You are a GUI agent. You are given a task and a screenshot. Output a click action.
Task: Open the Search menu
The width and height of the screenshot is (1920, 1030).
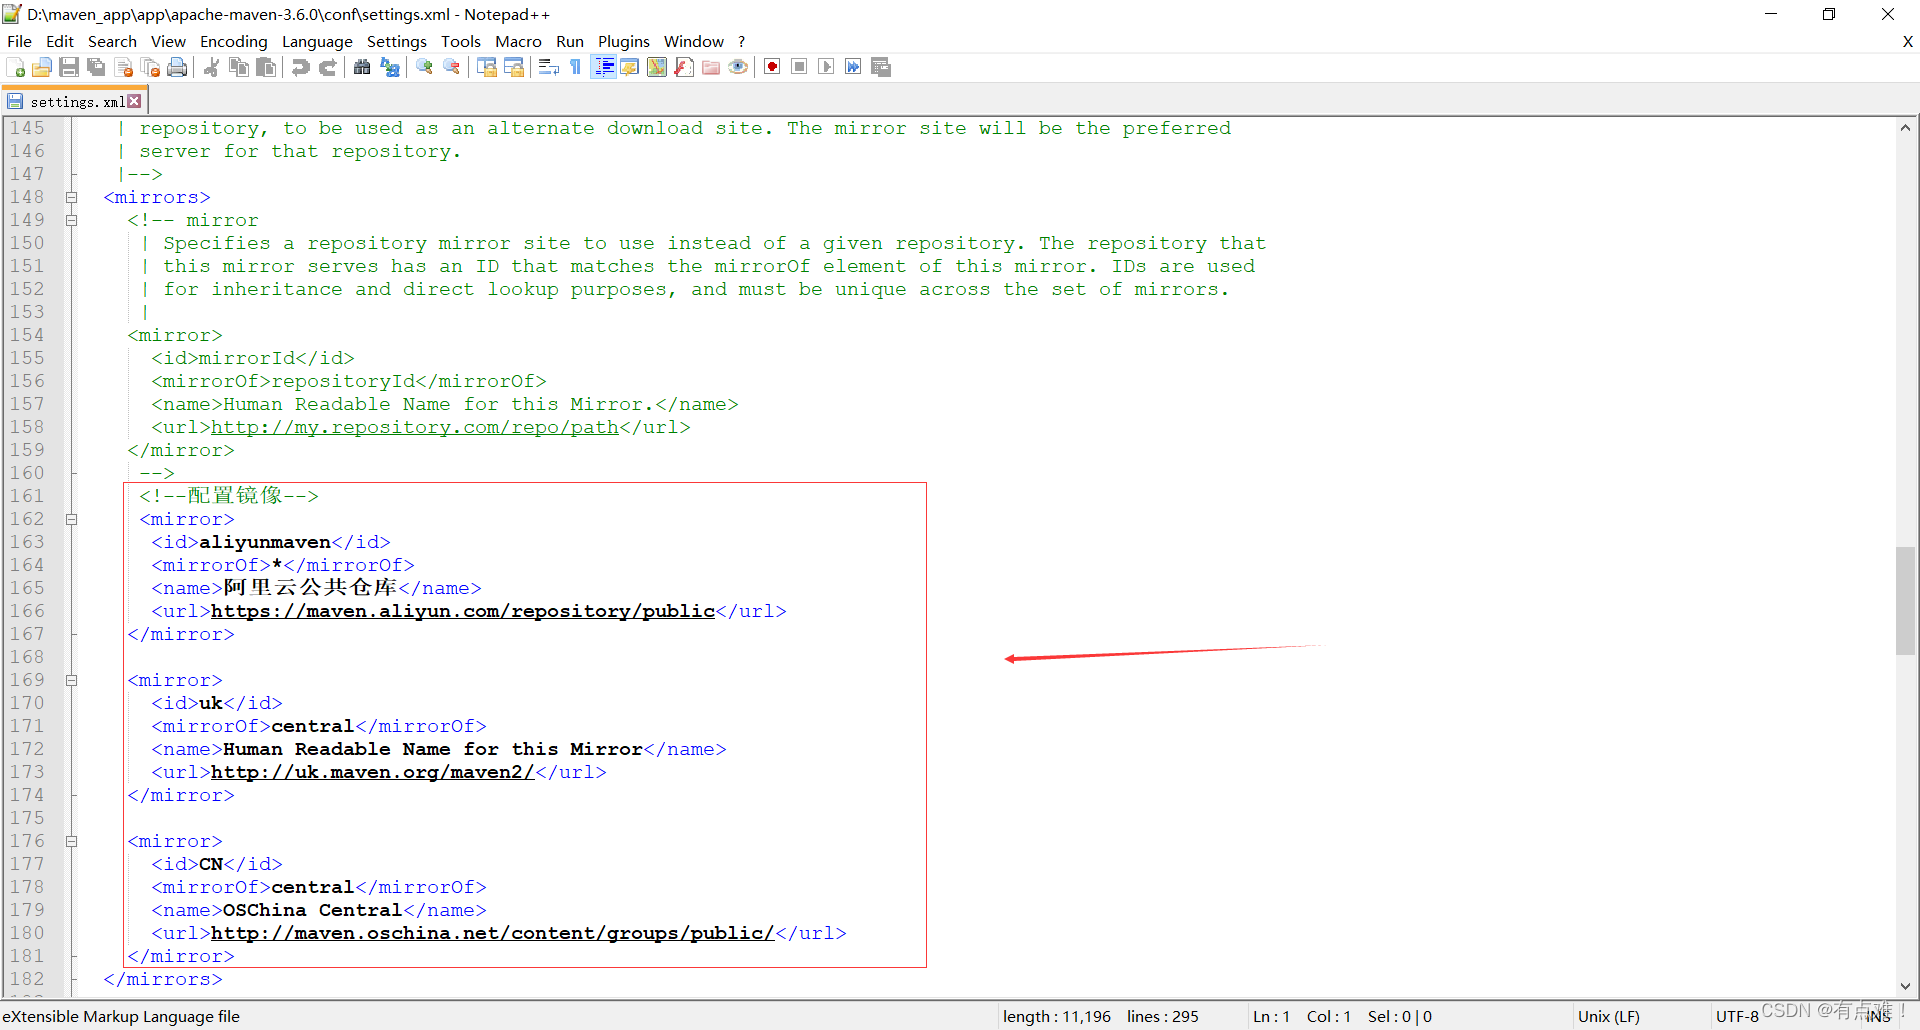(x=112, y=41)
